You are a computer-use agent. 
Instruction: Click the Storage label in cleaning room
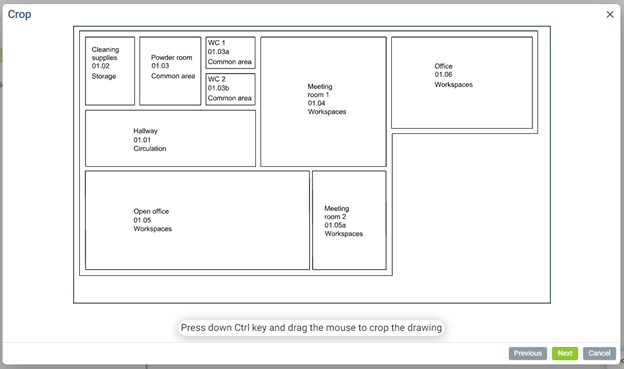point(104,76)
